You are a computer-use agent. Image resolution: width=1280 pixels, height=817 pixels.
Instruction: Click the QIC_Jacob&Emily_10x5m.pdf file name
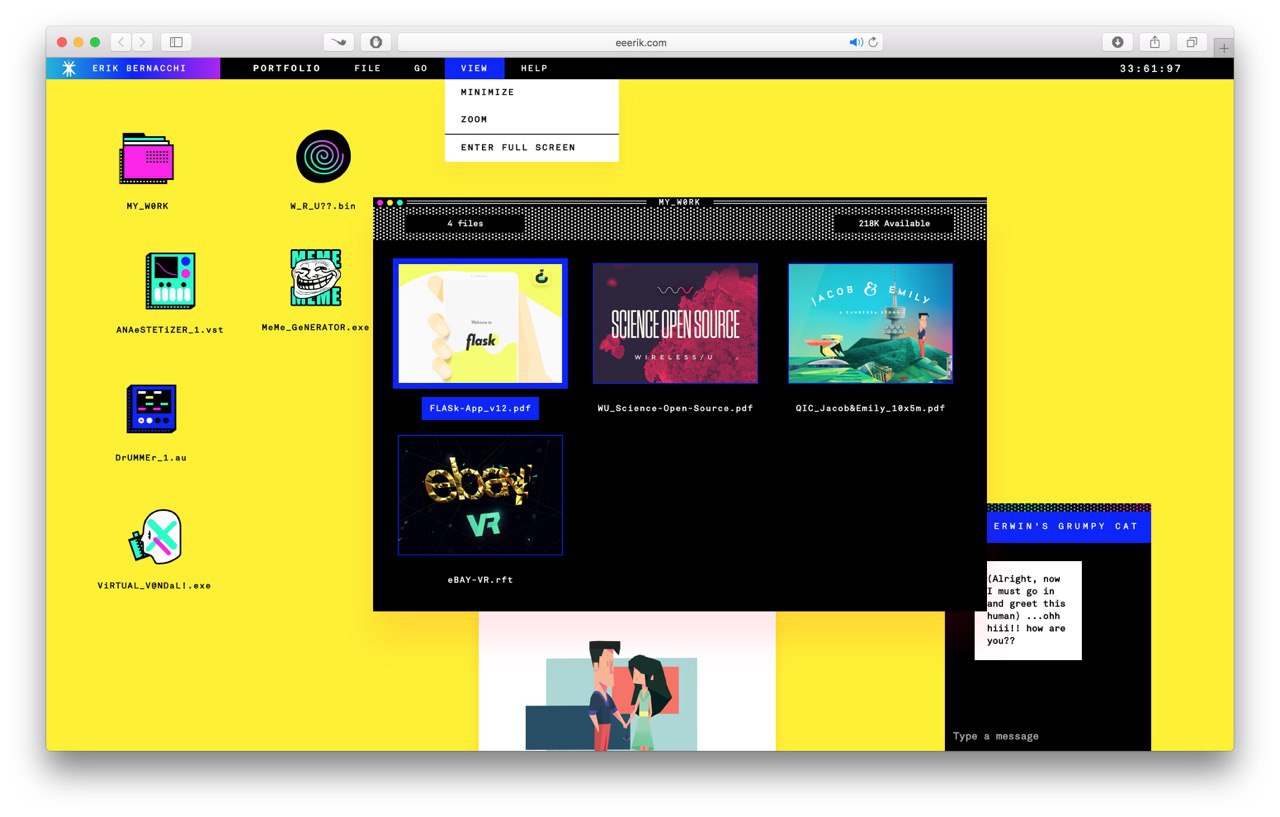click(870, 408)
